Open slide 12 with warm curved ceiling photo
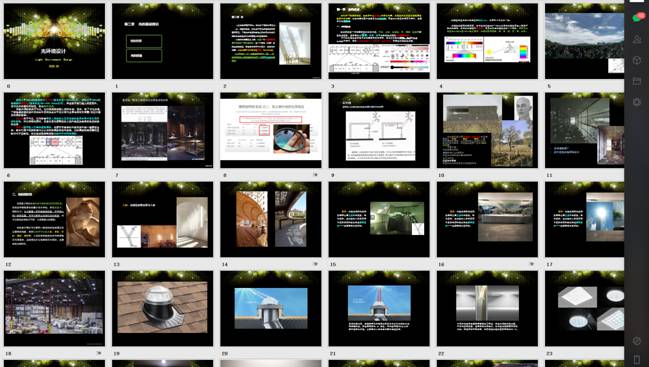 [x=54, y=219]
